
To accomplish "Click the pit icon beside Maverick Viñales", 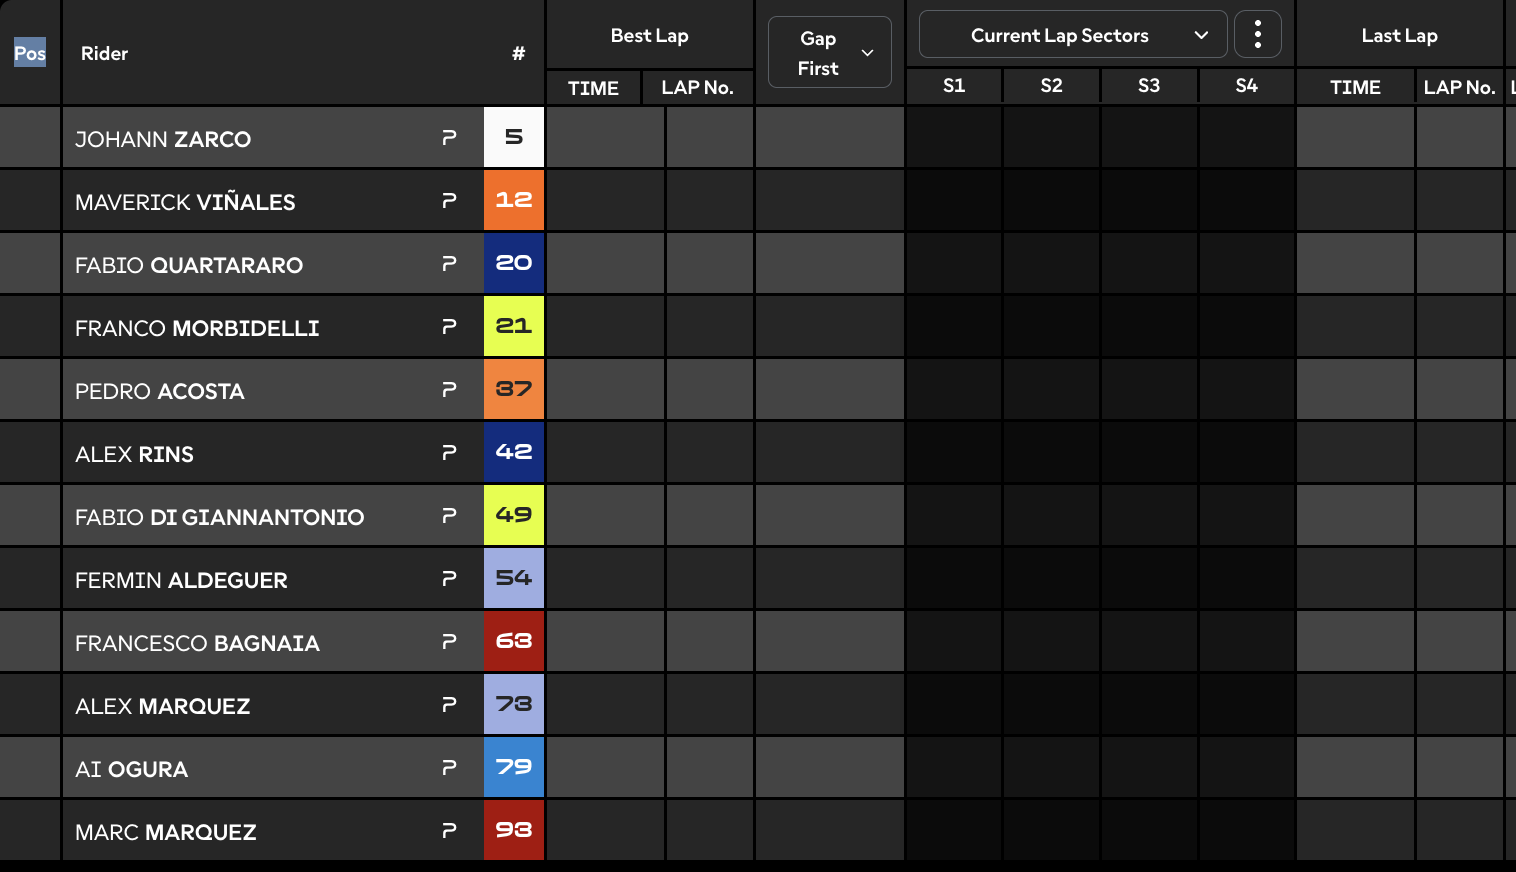I will pos(449,201).
